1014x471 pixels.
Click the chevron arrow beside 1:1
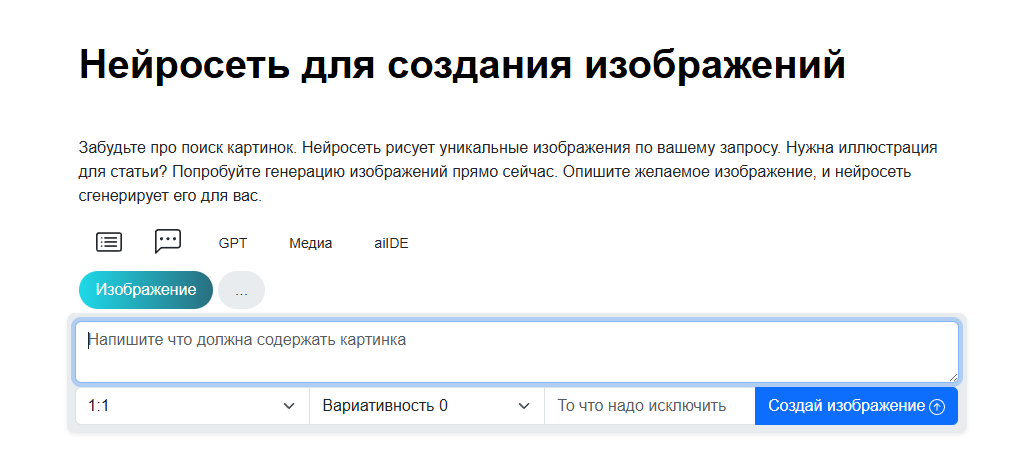click(289, 406)
